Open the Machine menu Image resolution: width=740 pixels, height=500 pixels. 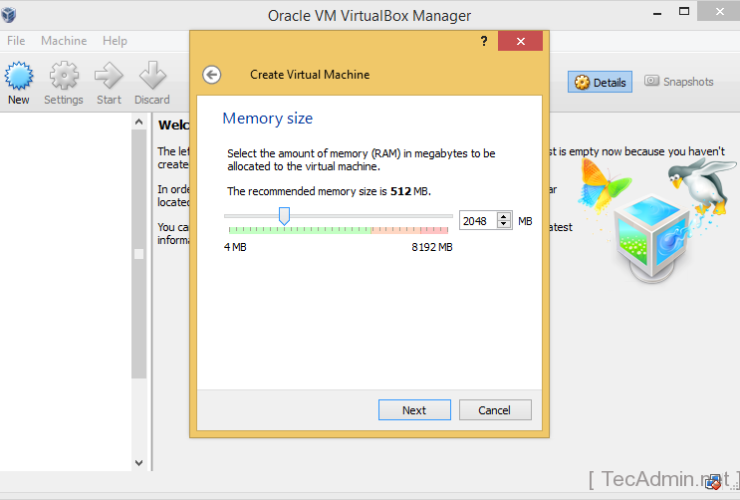coord(64,41)
